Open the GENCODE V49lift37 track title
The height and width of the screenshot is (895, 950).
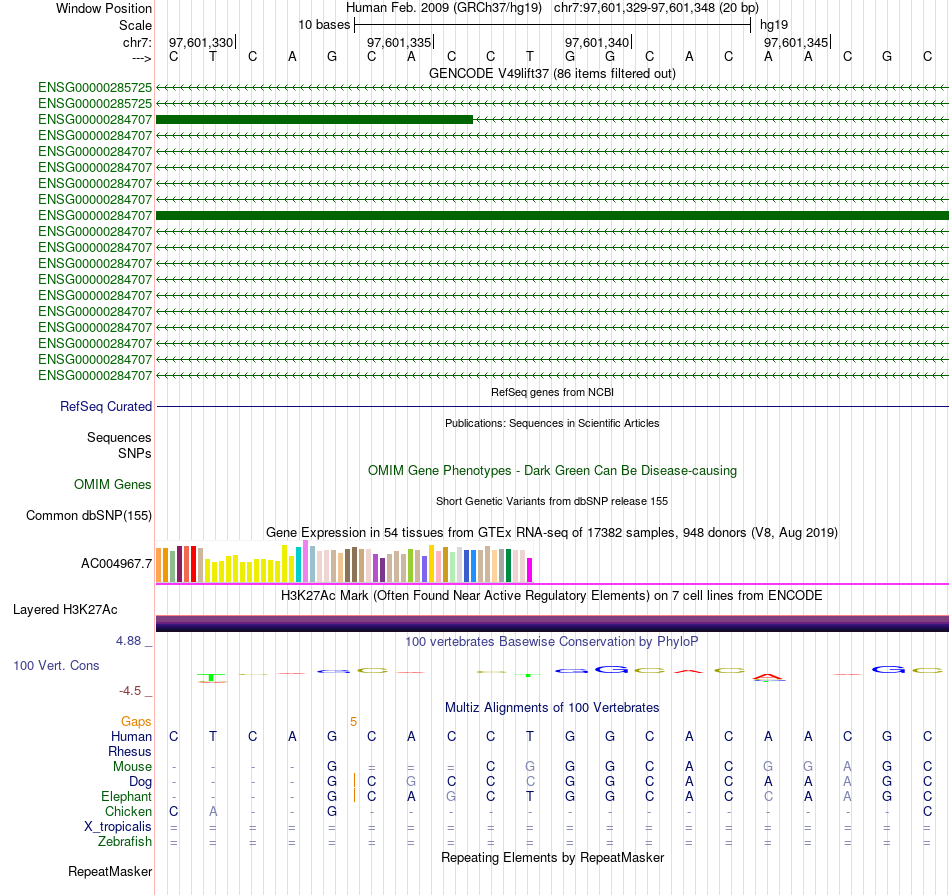click(552, 73)
